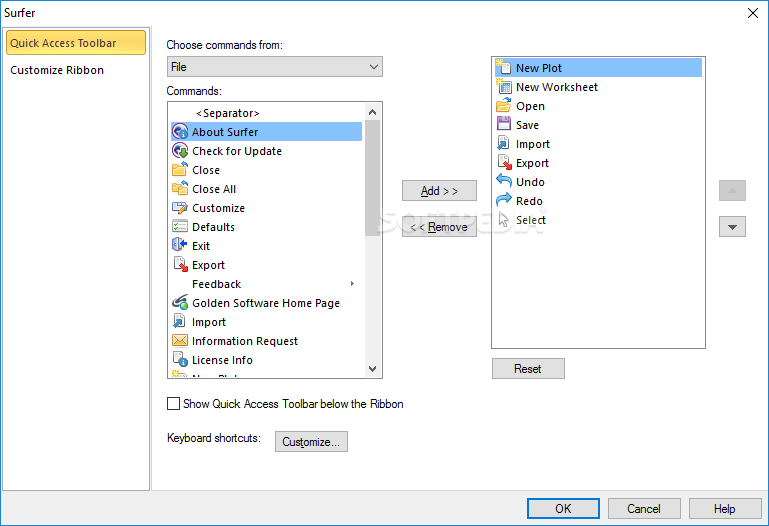Click Commands list scroll down arrow

372,369
